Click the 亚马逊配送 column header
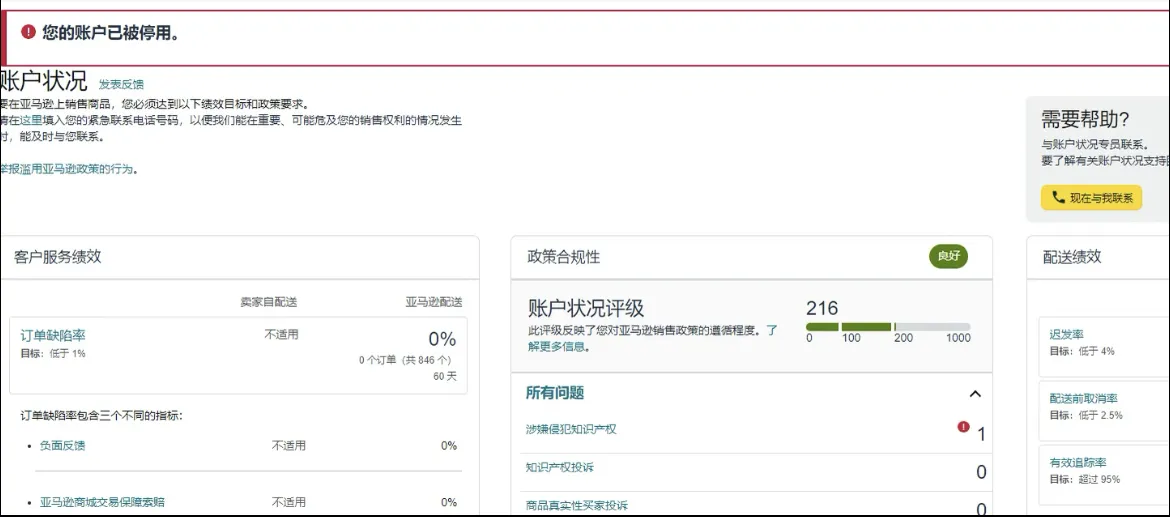 [x=434, y=302]
